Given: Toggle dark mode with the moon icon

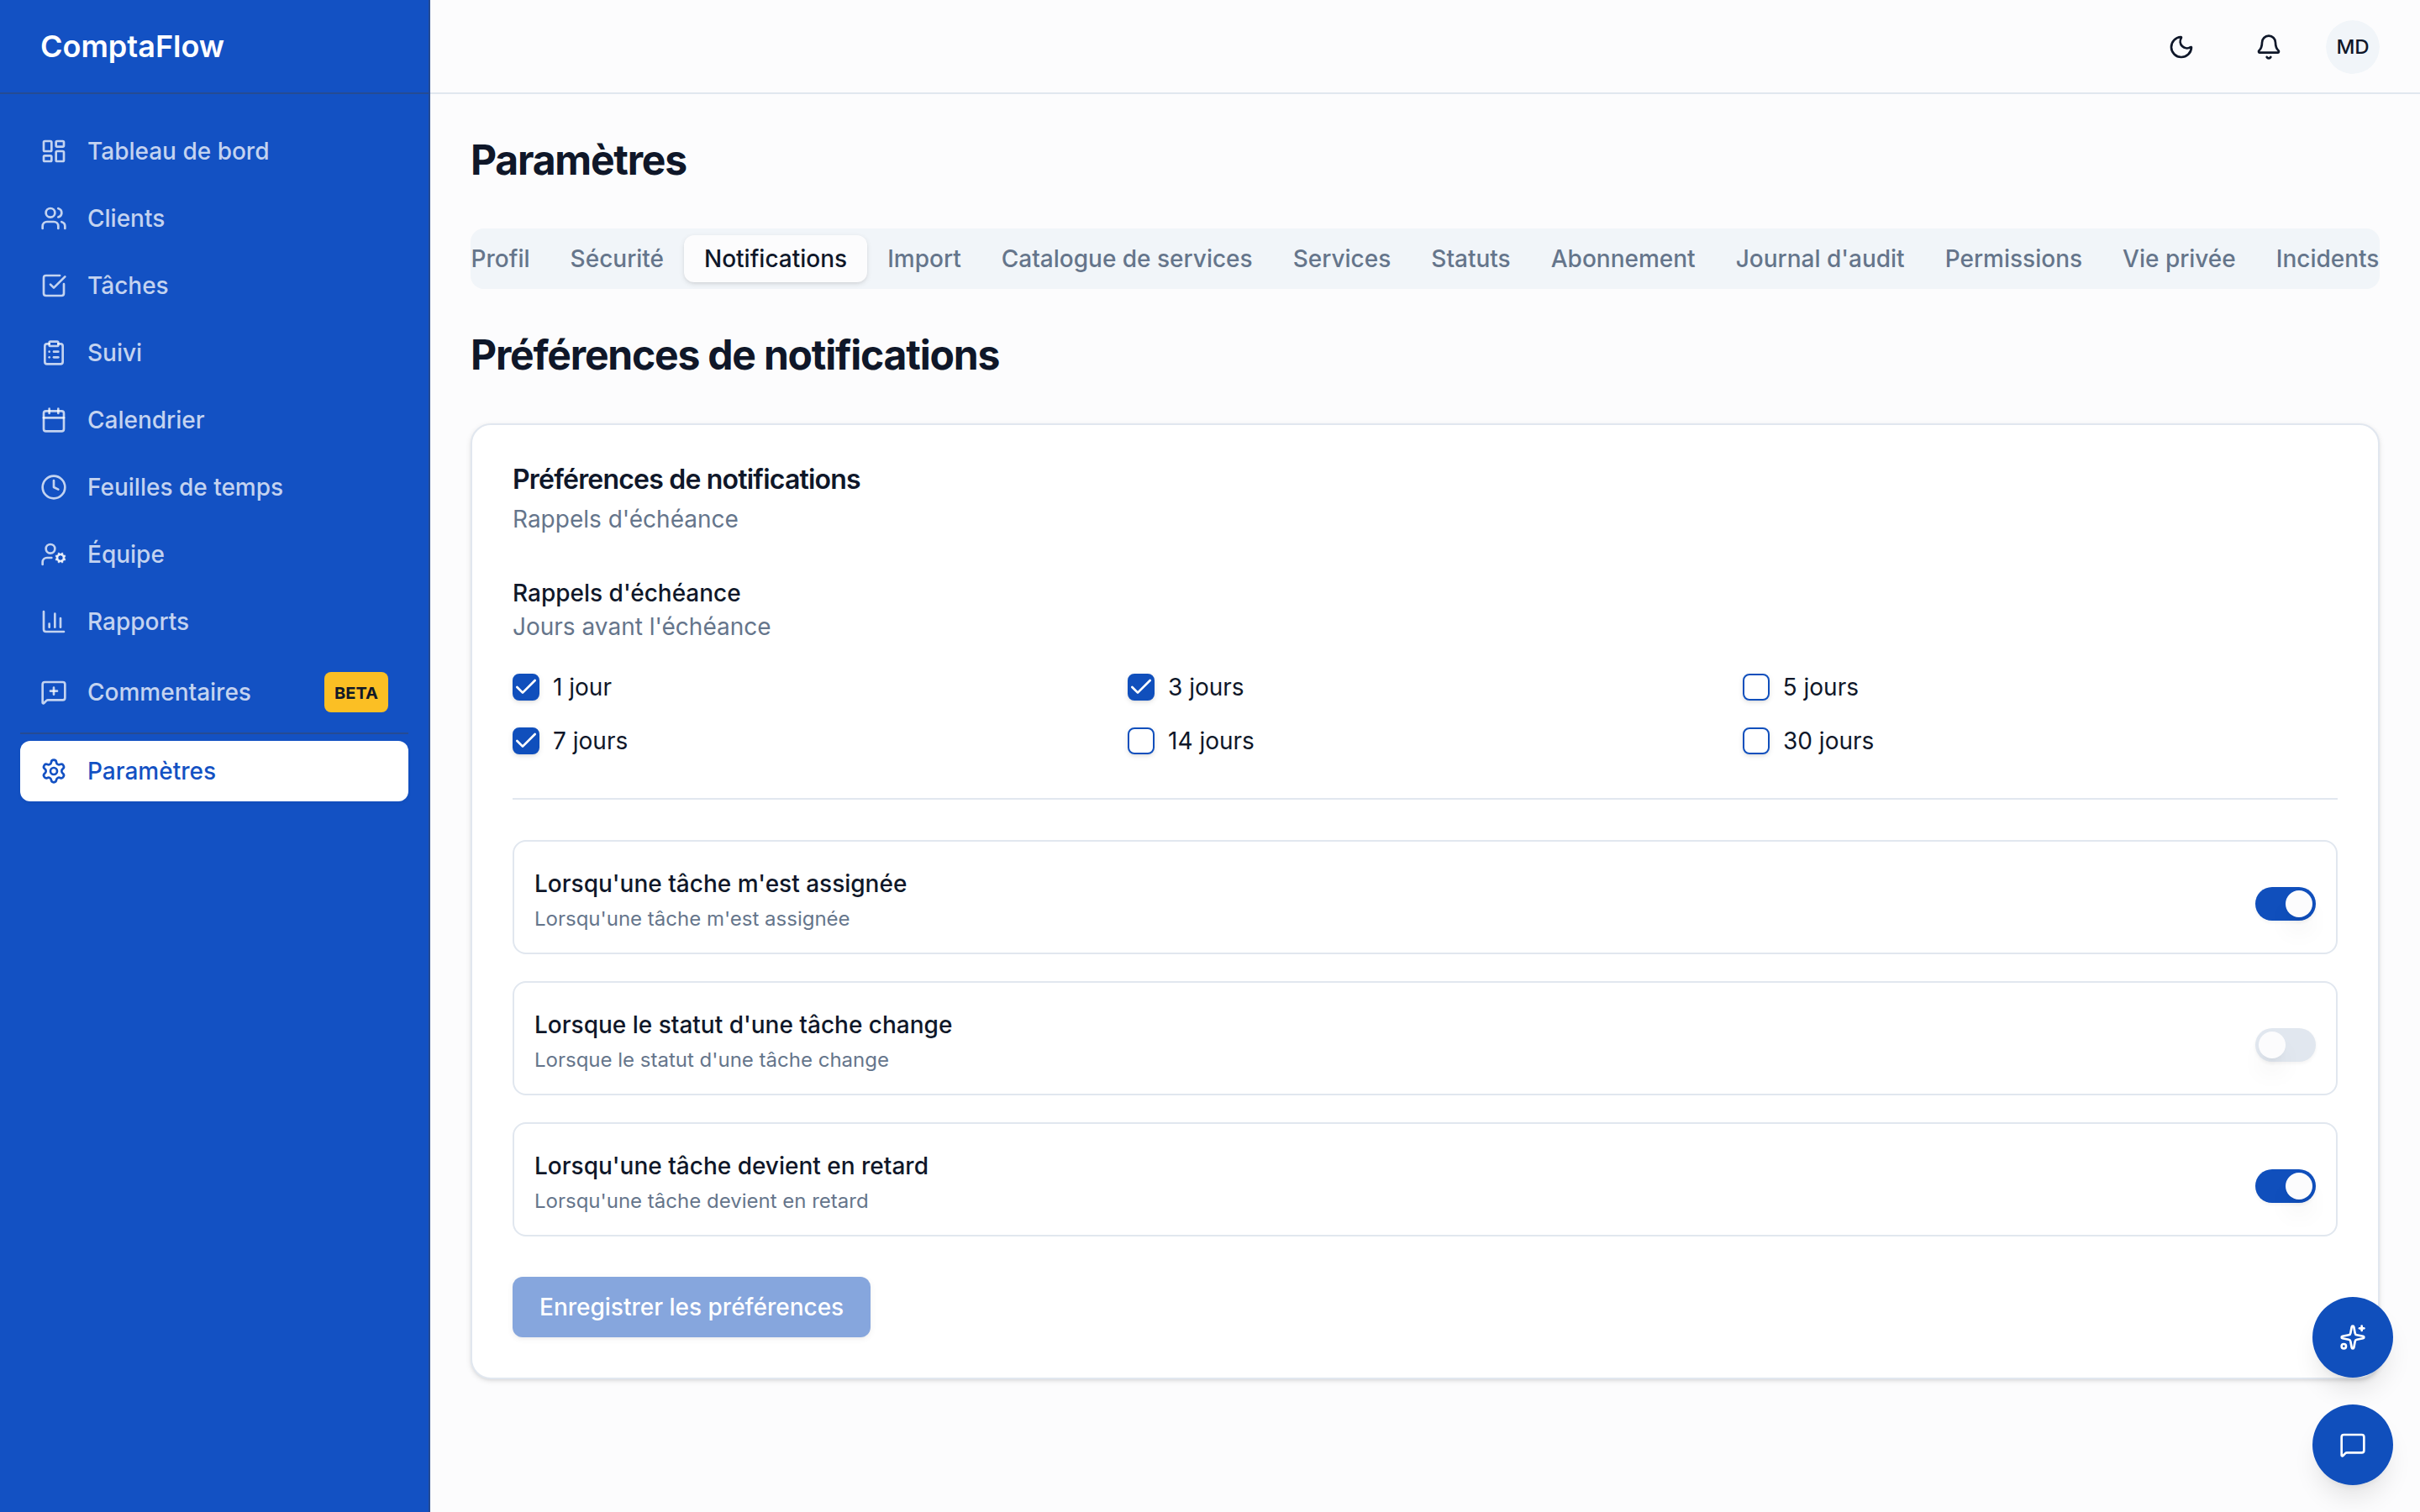Looking at the screenshot, I should click(x=2181, y=47).
